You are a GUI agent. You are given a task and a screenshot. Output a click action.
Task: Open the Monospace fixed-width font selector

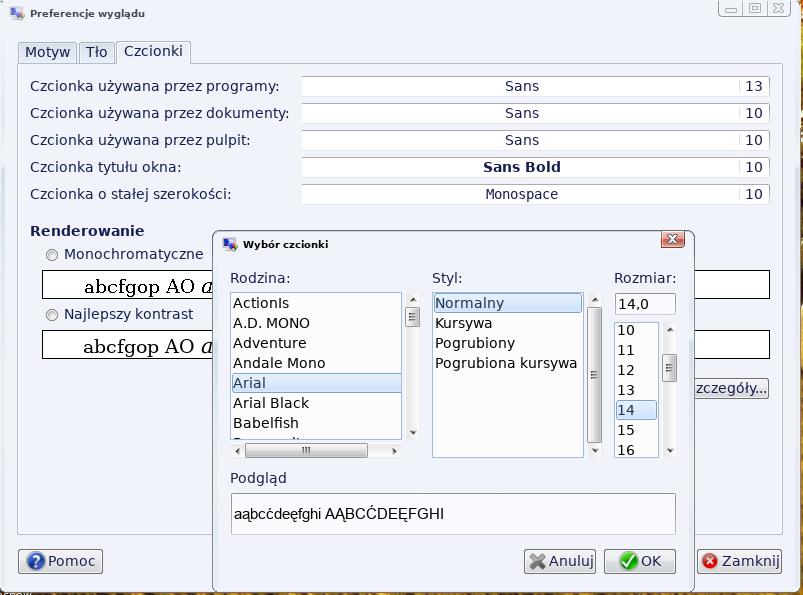pos(521,194)
